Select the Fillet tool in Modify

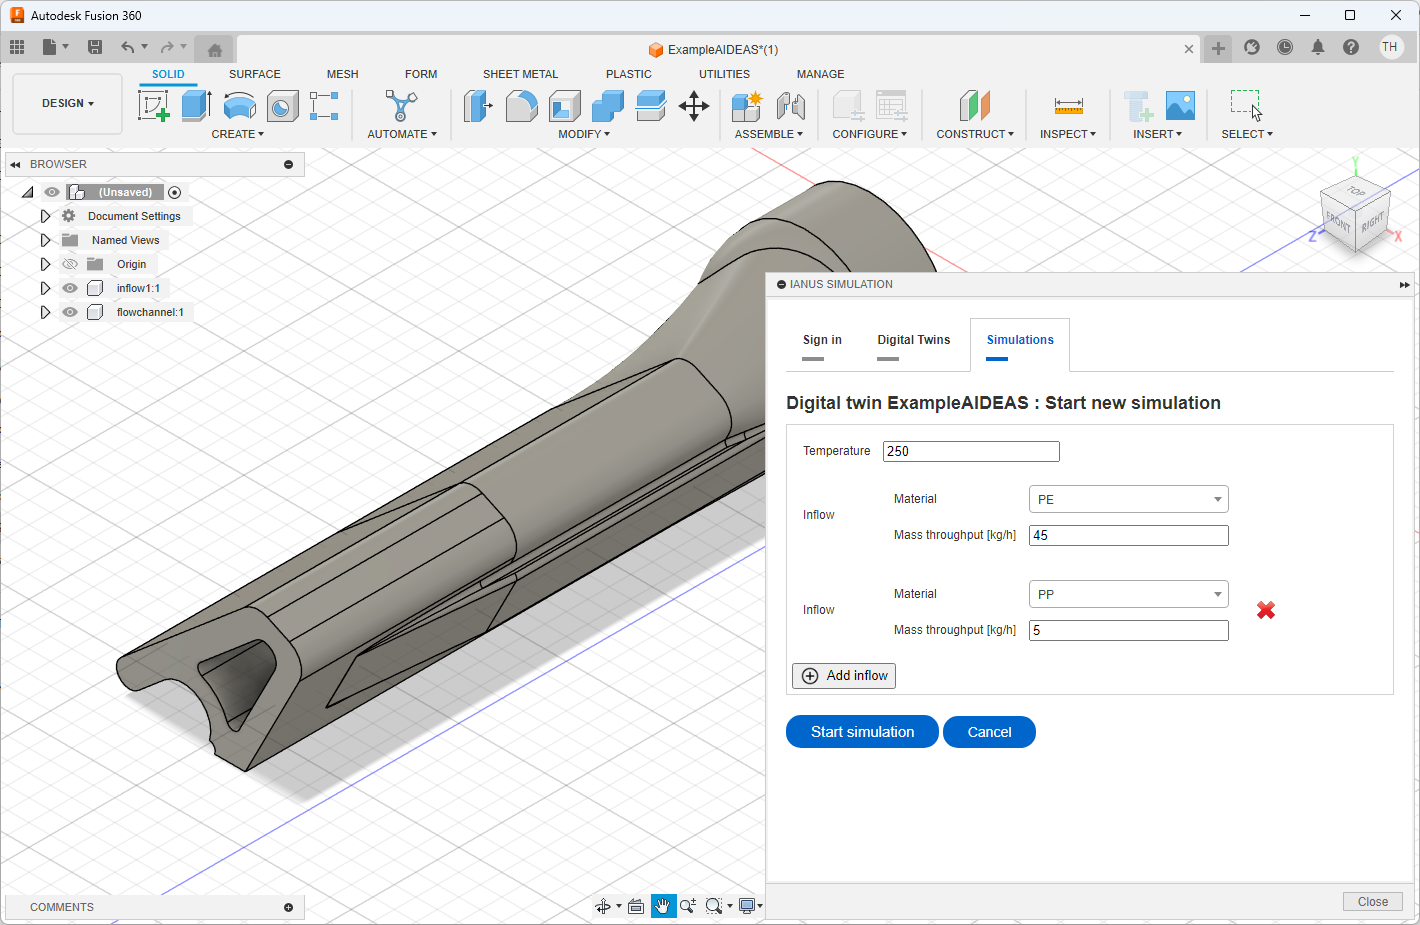[x=521, y=105]
